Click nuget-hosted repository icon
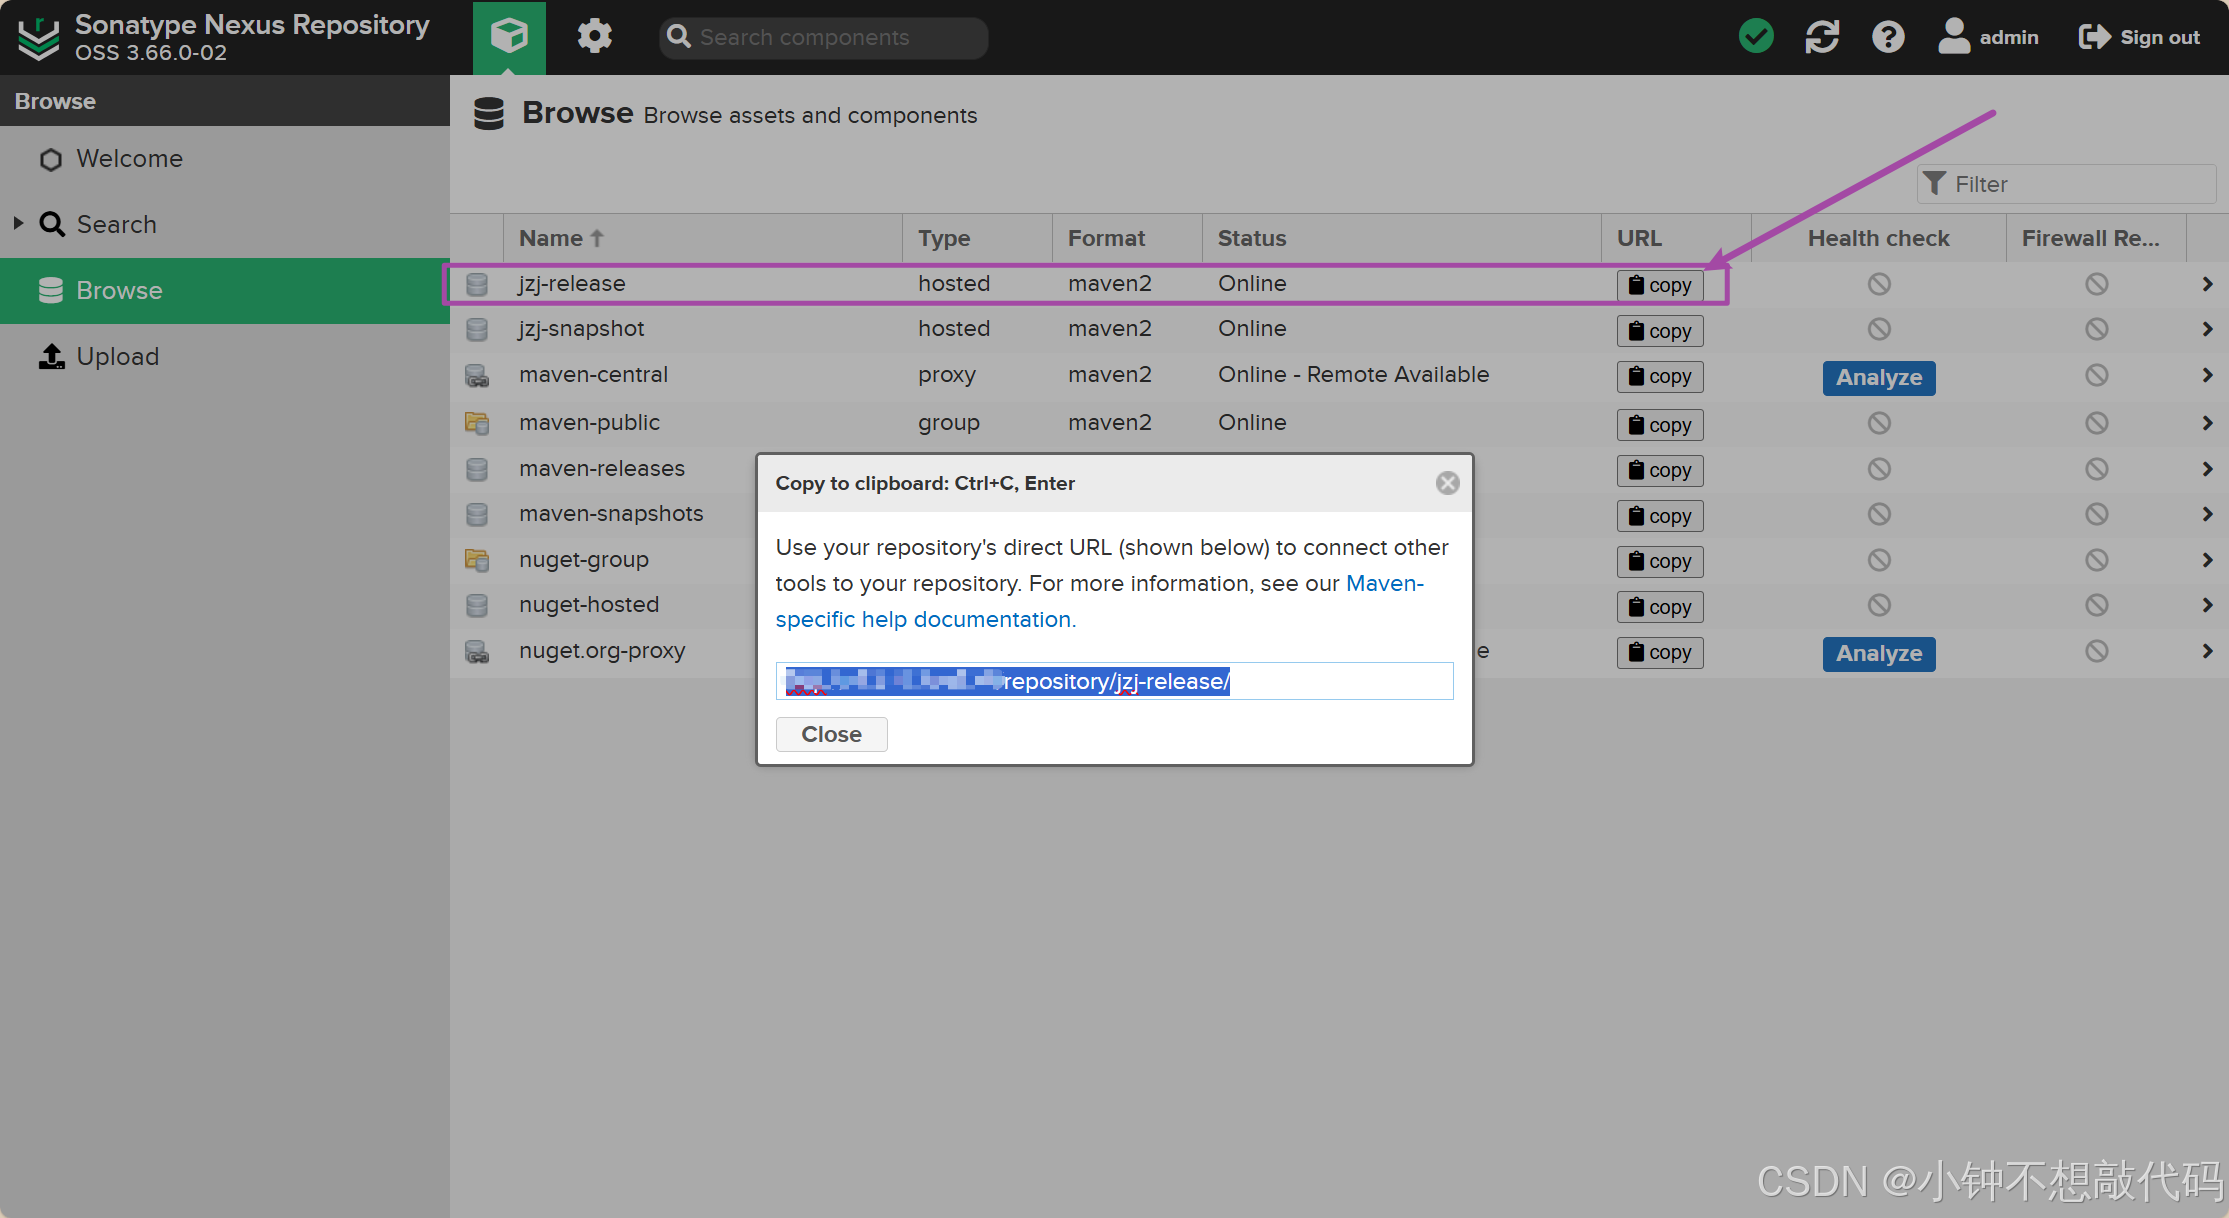Viewport: 2229px width, 1218px height. click(x=477, y=605)
